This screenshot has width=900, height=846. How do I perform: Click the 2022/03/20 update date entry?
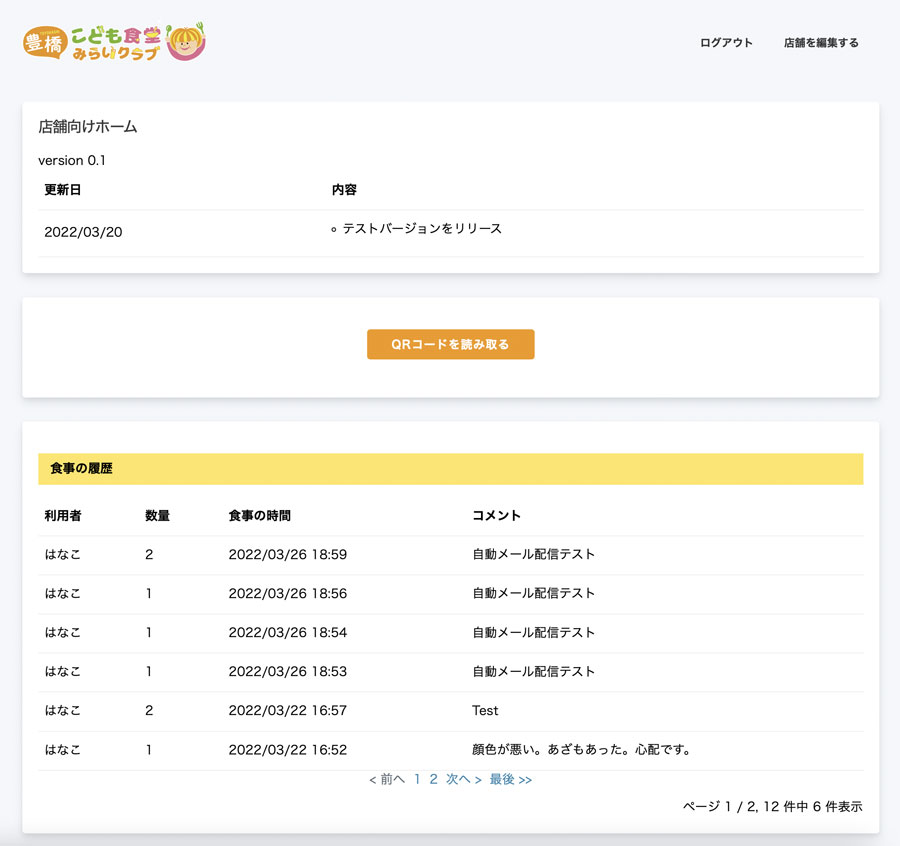(x=83, y=232)
